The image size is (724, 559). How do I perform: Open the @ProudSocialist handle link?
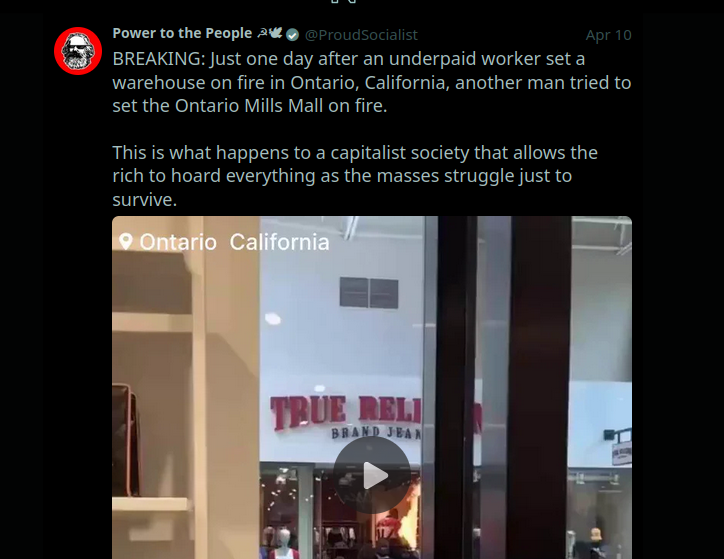tap(361, 35)
